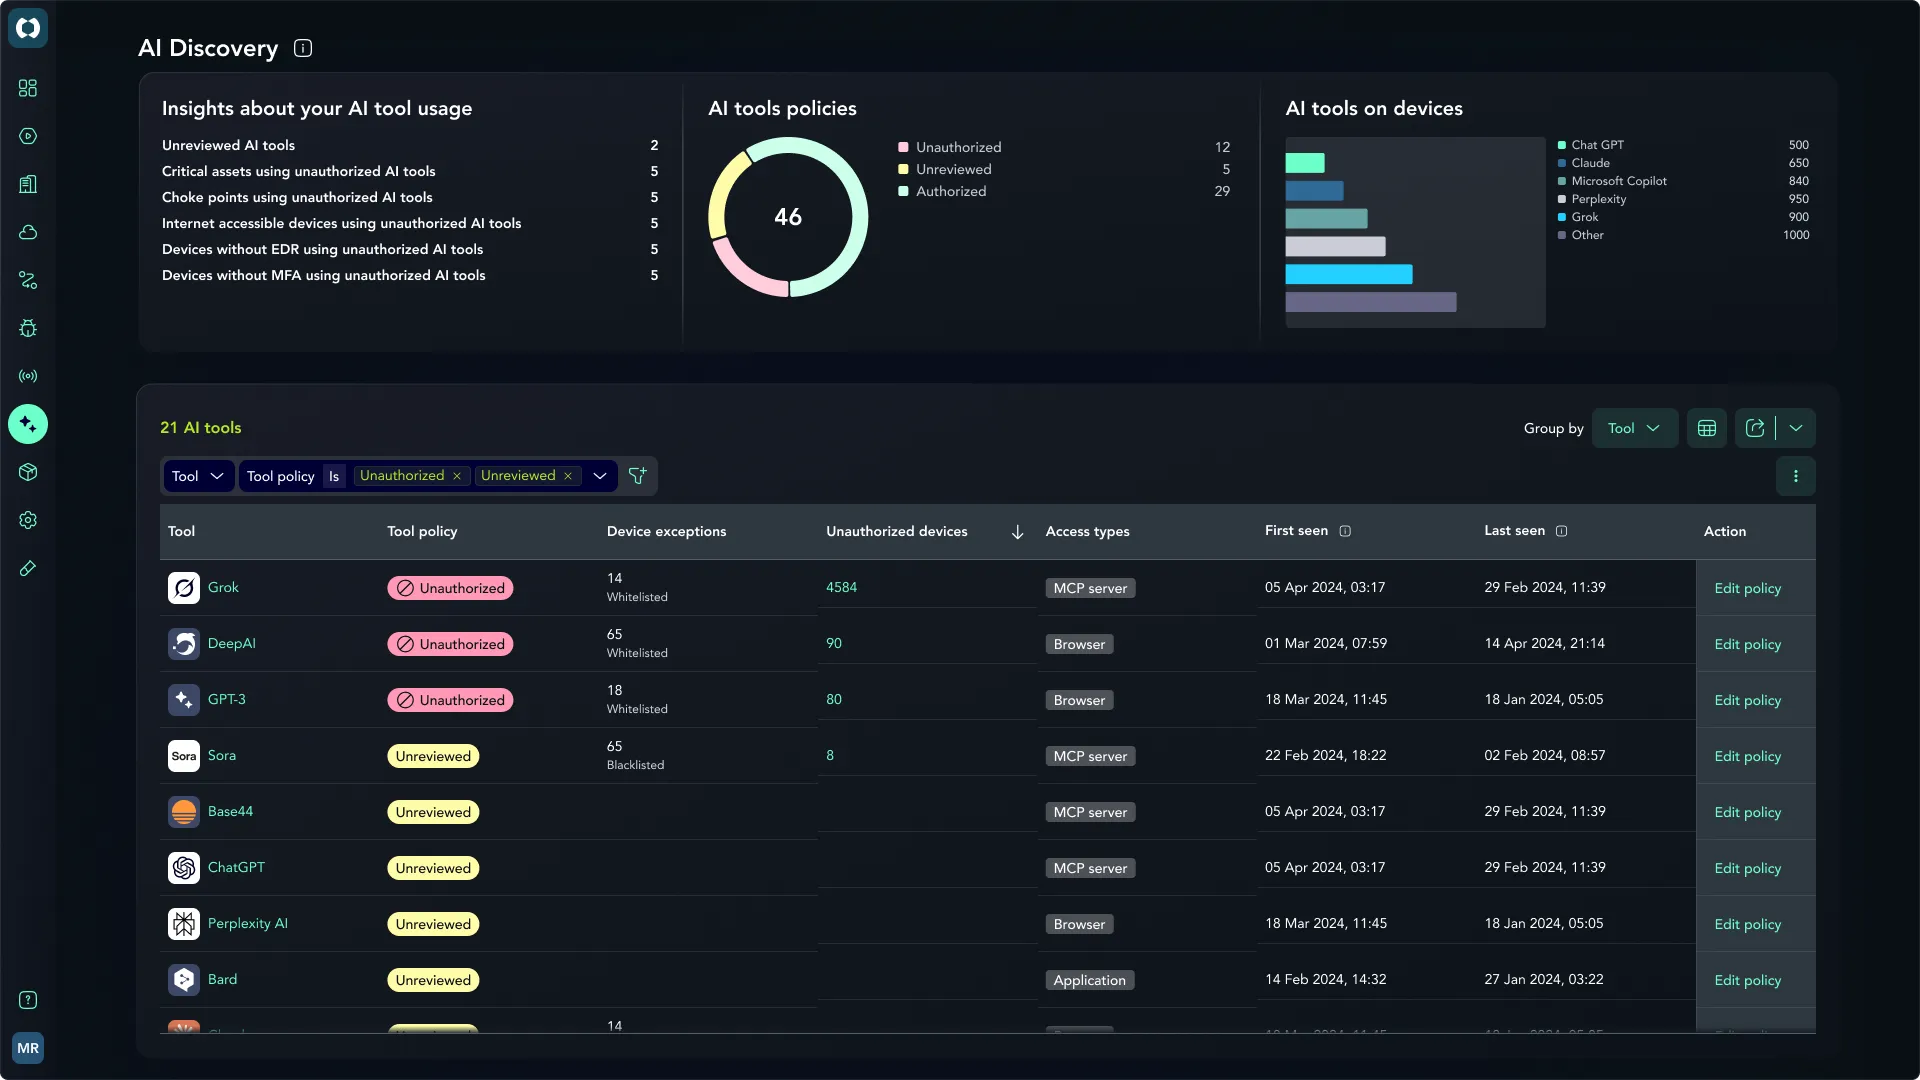Sort by Unauthorized devices arrow
This screenshot has width=1920, height=1080.
(x=1017, y=532)
